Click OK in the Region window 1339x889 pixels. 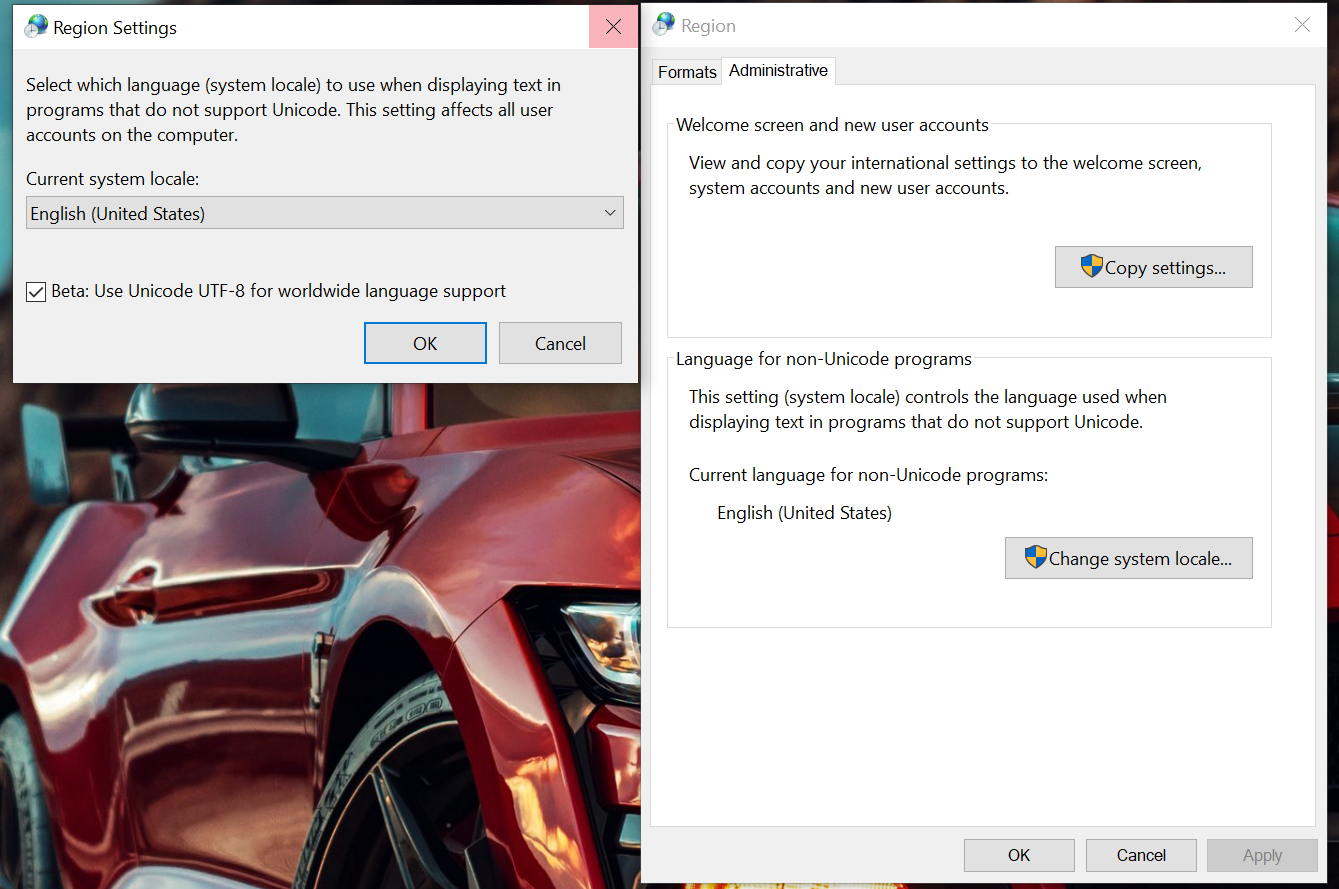1019,855
